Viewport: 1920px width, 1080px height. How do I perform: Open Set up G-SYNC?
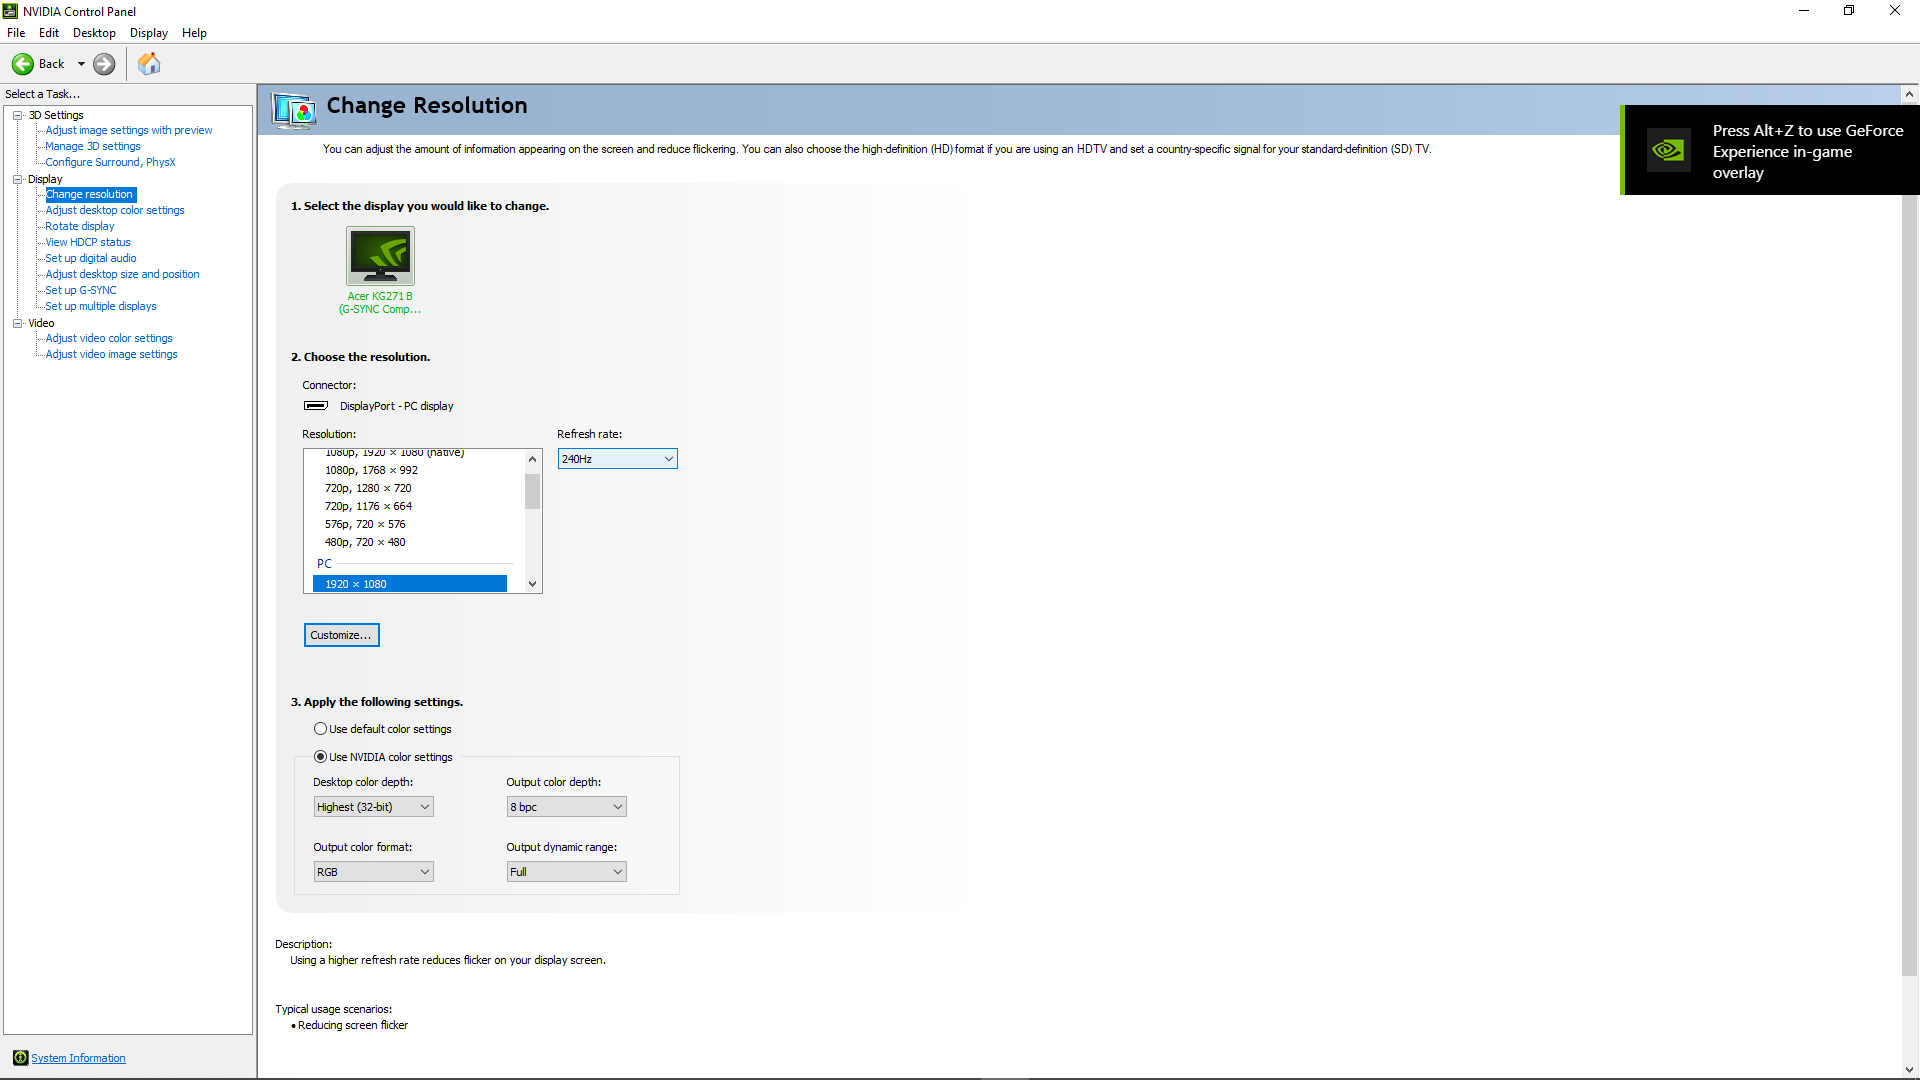pos(81,290)
